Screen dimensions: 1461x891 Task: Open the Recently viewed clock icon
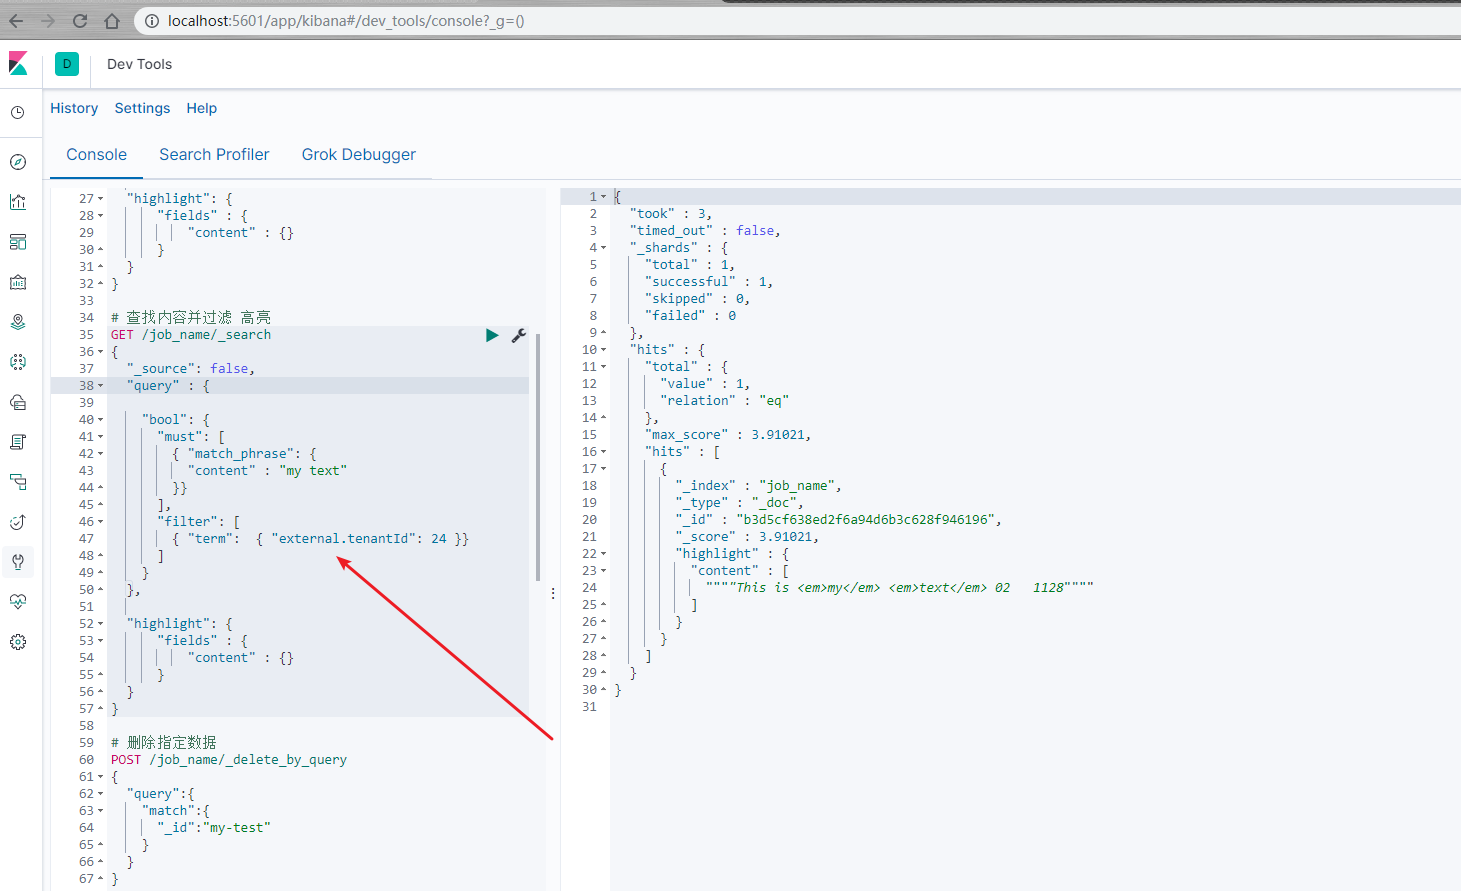[18, 112]
